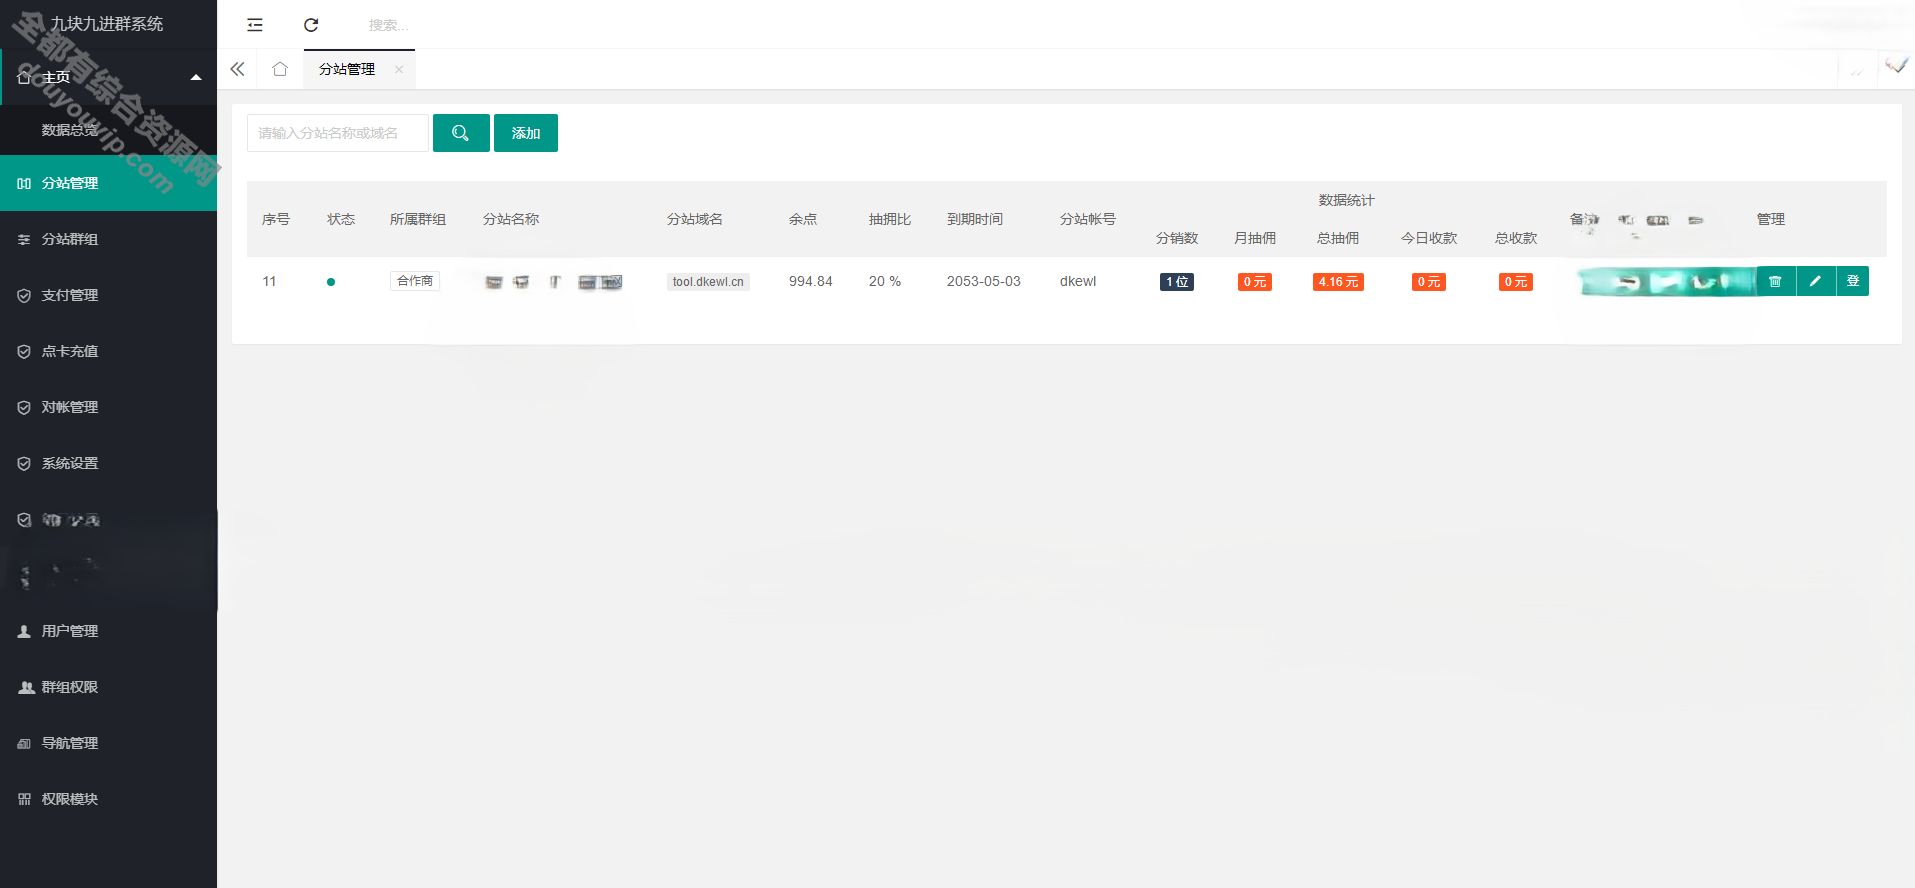Viewport: 1915px width, 888px height.
Task: Click 分站管理 sidebar icon
Action: pyautogui.click(x=24, y=183)
